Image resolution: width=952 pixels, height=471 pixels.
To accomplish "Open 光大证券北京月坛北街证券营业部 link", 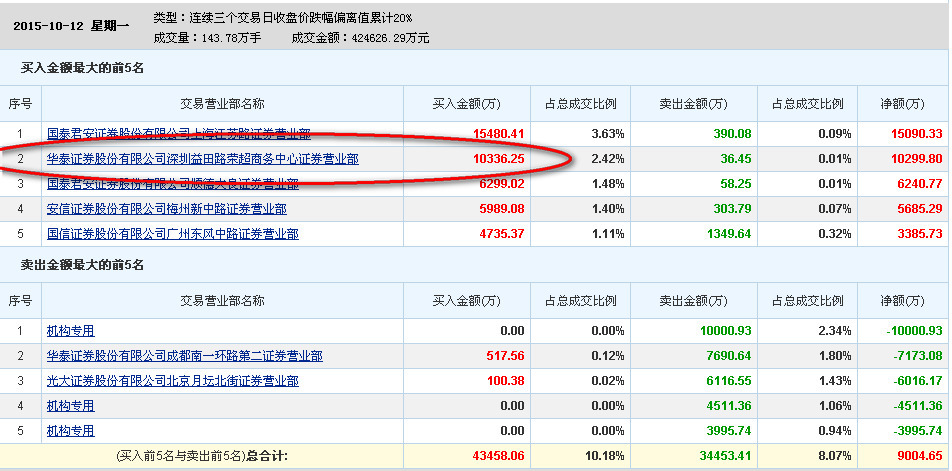I will (x=172, y=381).
